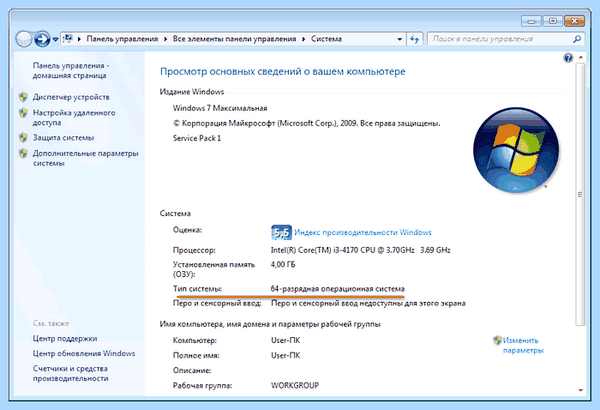Screen dimensions: 600x410
Task: Click the 'Windows 7 Максимальная' edition text
Action: coord(220,108)
